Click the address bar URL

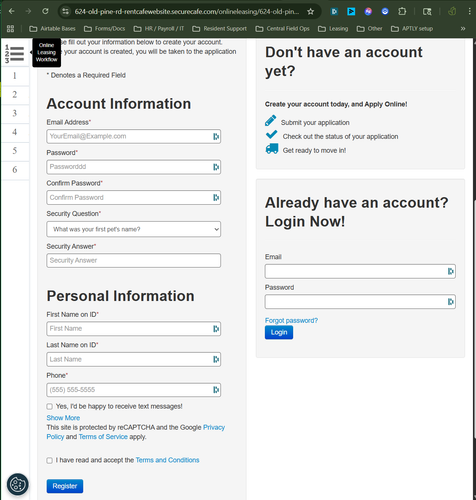[x=187, y=12]
